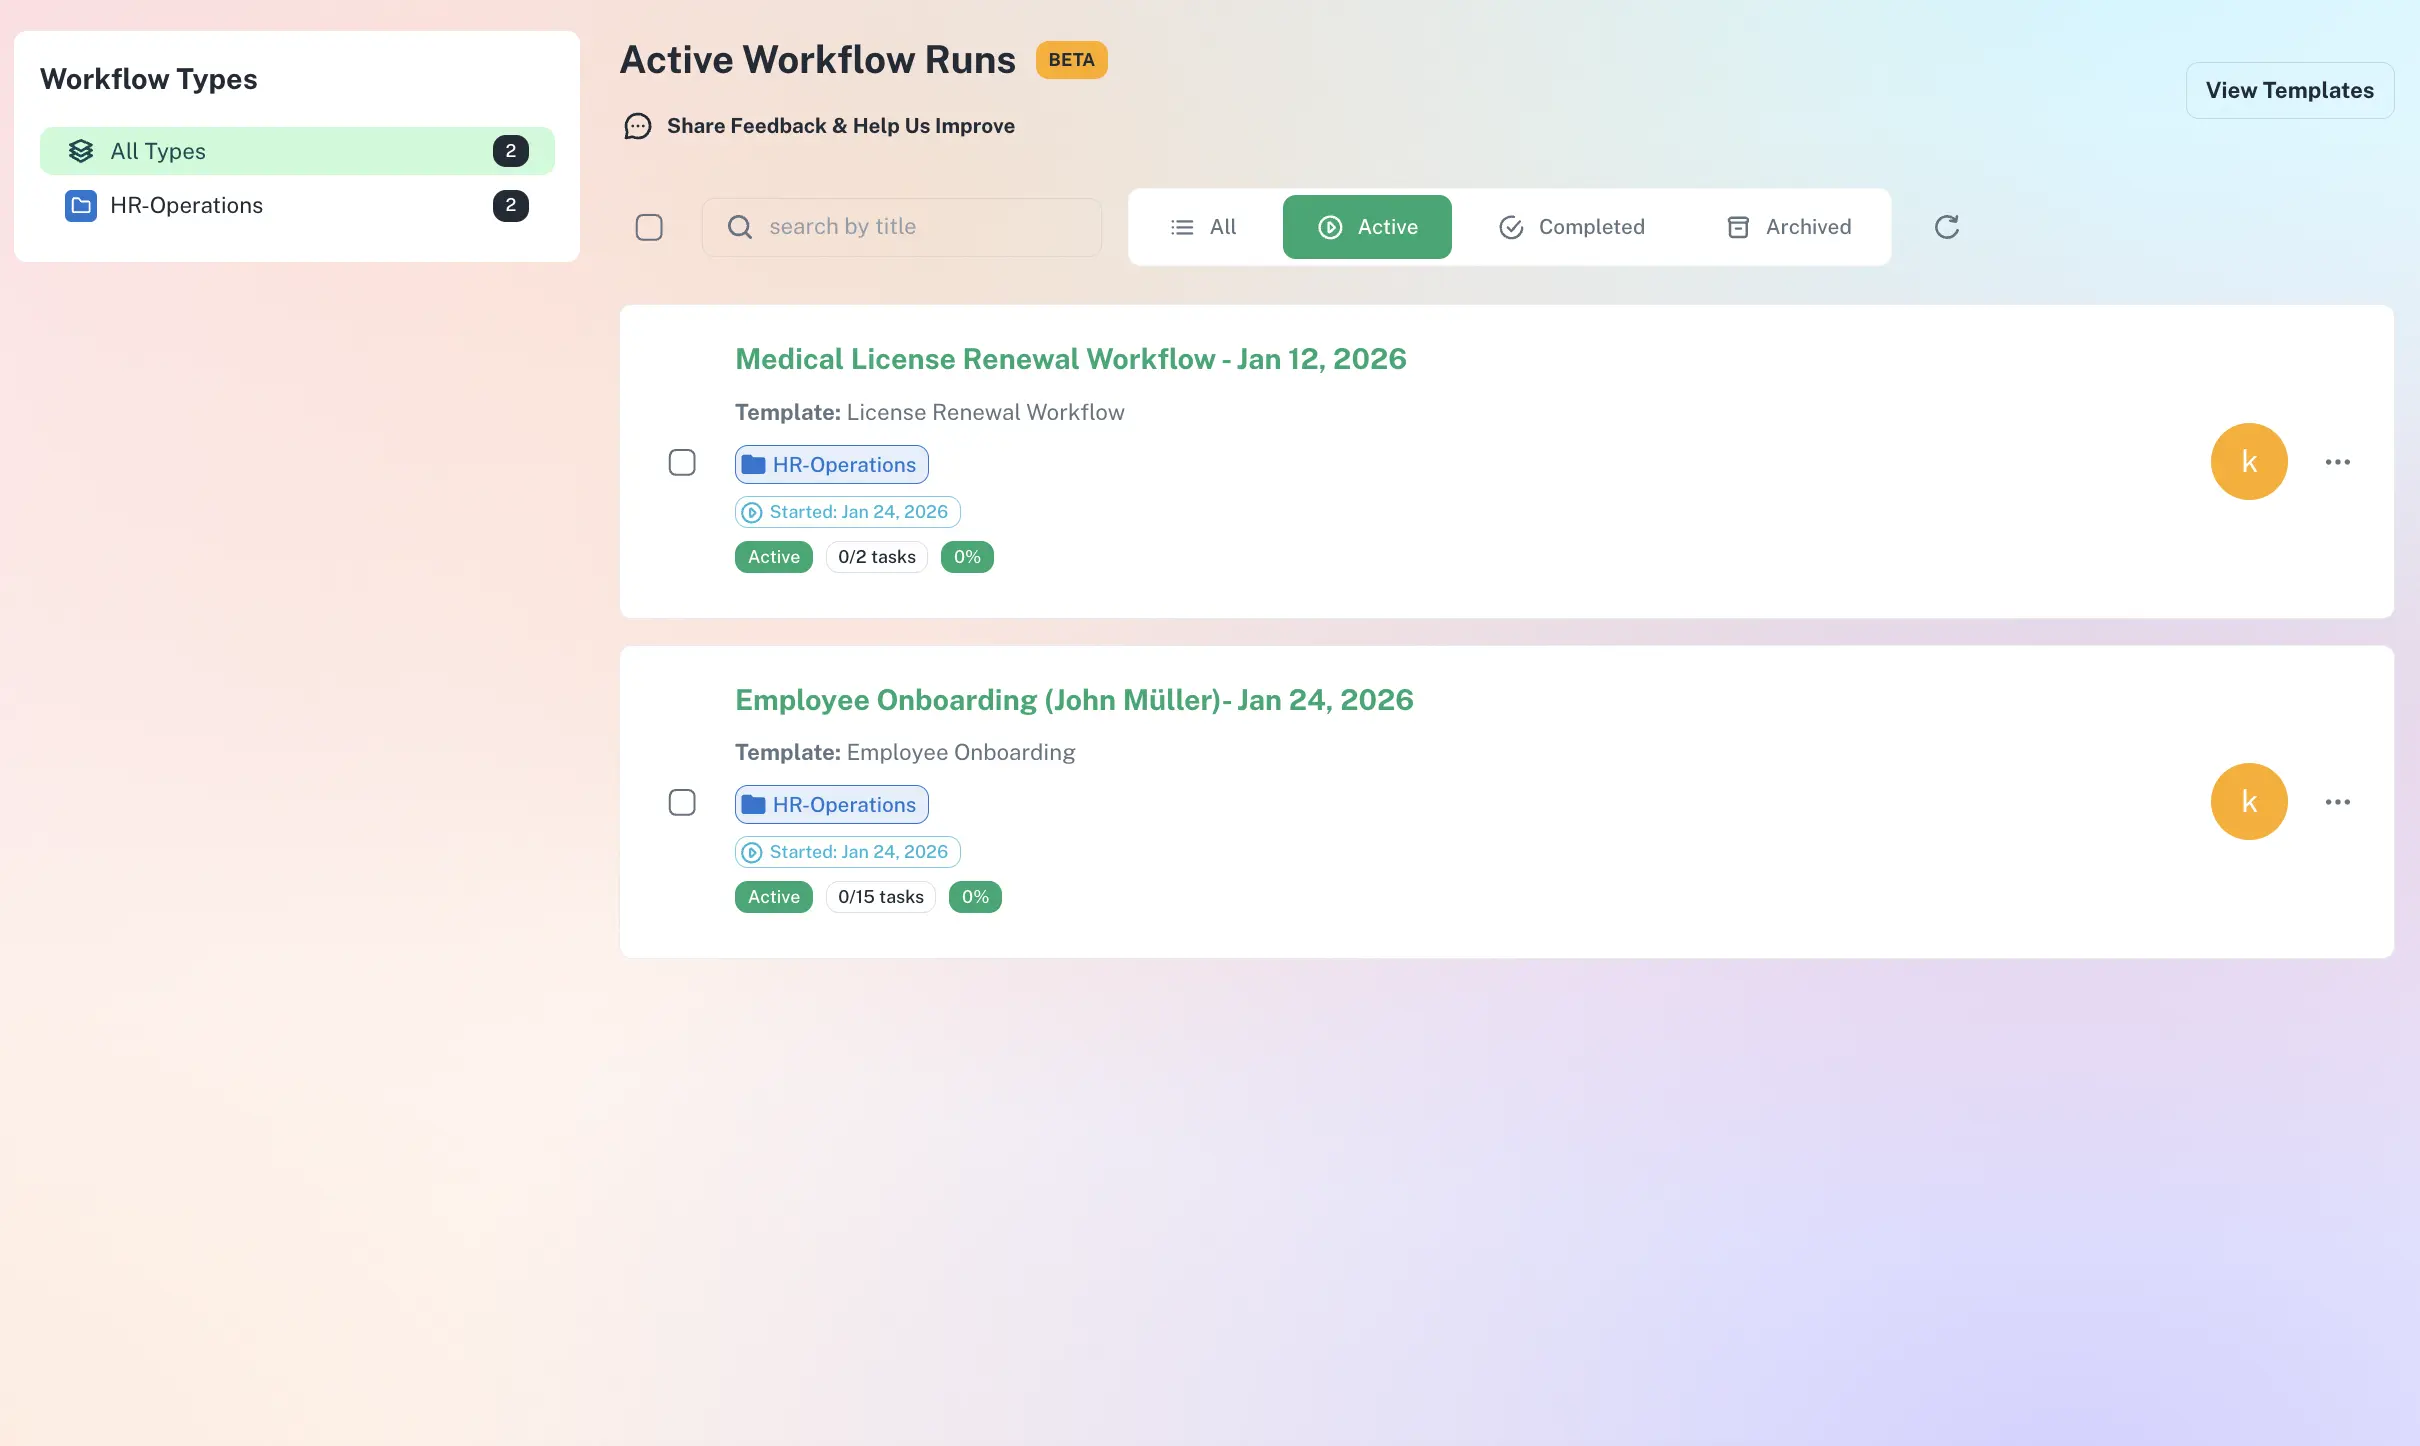Select All Types in Workflow Types

pyautogui.click(x=297, y=151)
